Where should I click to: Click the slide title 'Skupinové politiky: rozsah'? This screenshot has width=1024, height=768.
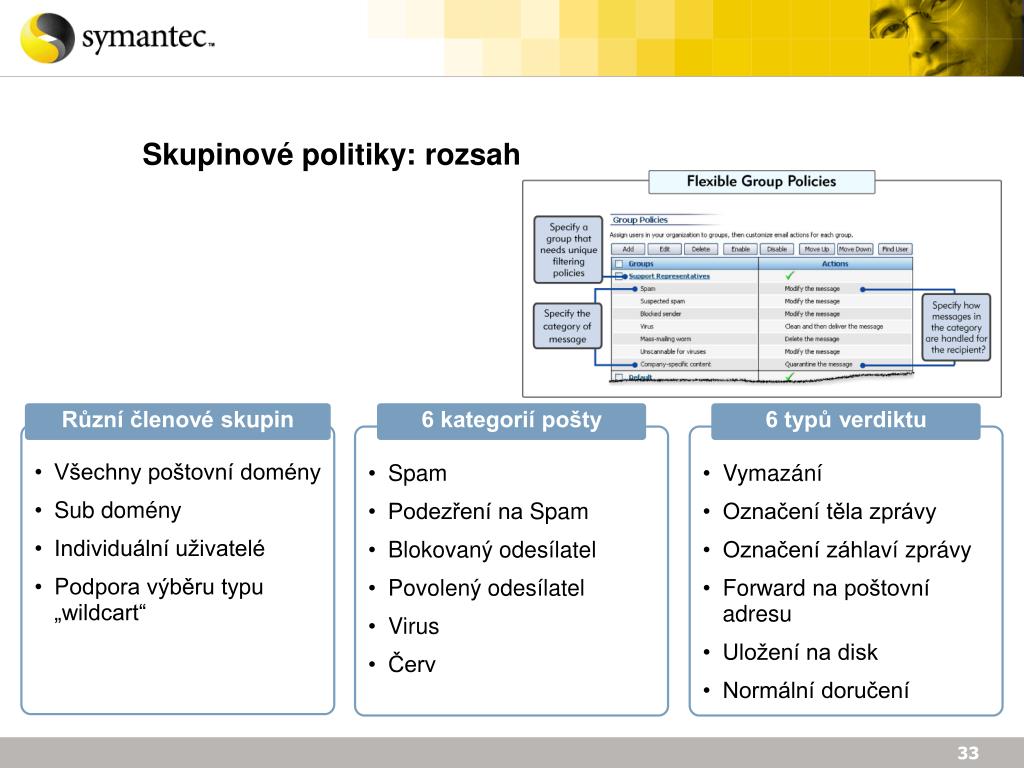pyautogui.click(x=331, y=155)
